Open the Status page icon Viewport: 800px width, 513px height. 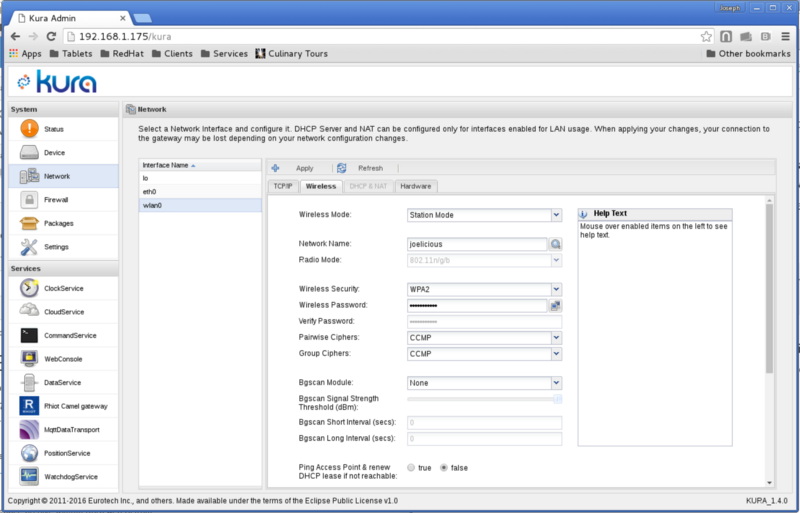[29, 129]
